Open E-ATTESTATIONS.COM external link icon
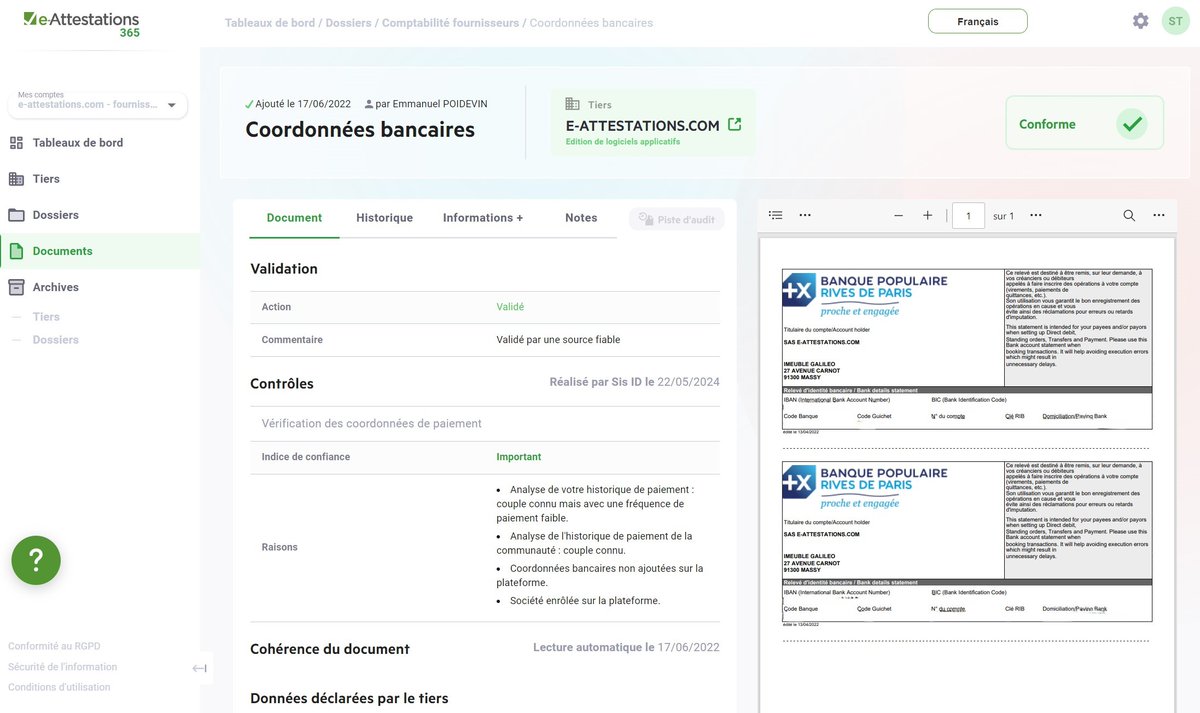This screenshot has width=1200, height=713. (734, 125)
